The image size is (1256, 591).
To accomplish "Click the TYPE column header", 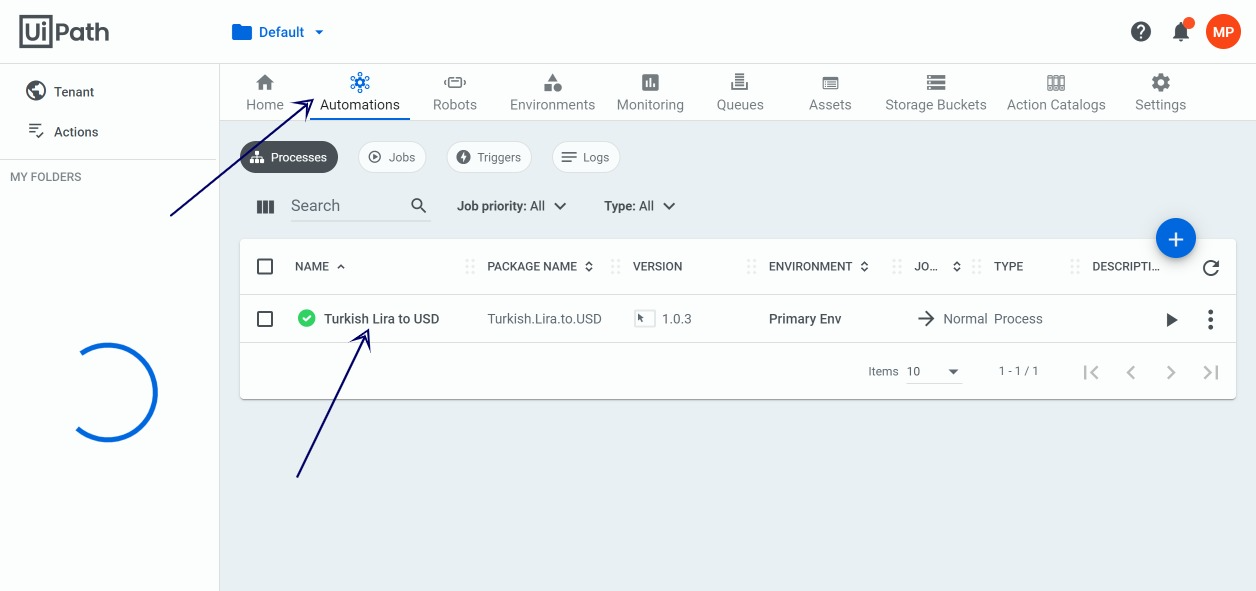I will coord(1008,267).
